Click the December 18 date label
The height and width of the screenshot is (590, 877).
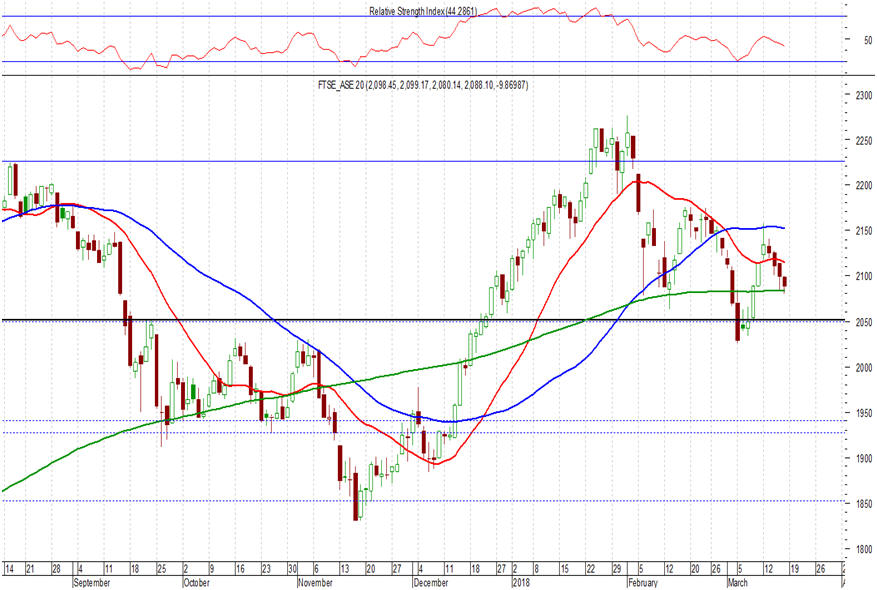(475, 569)
